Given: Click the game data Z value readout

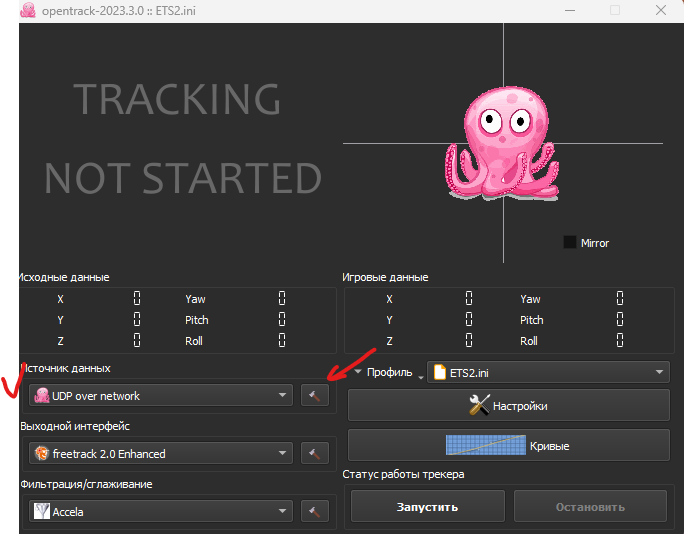Looking at the screenshot, I should click(469, 340).
